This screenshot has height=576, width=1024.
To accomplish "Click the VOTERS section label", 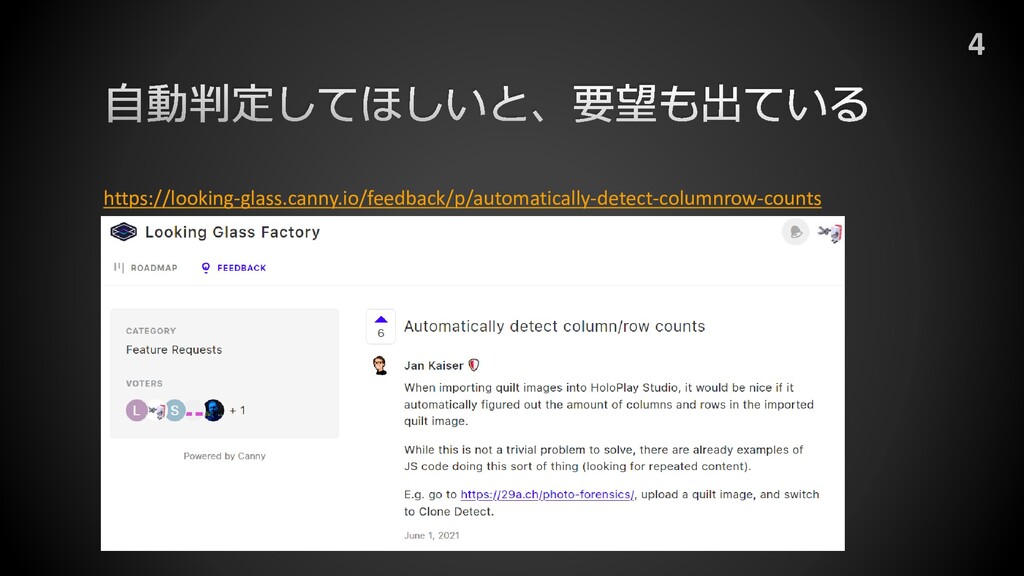I will pyautogui.click(x=144, y=383).
